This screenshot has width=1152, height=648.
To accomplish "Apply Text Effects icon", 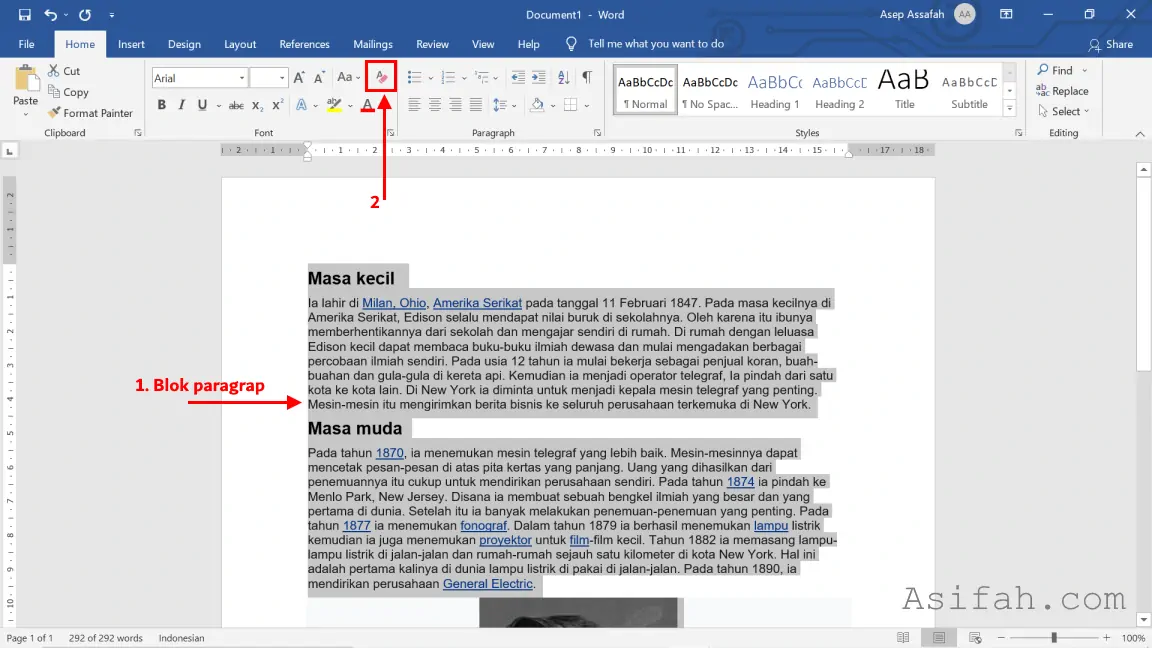I will (x=301, y=105).
